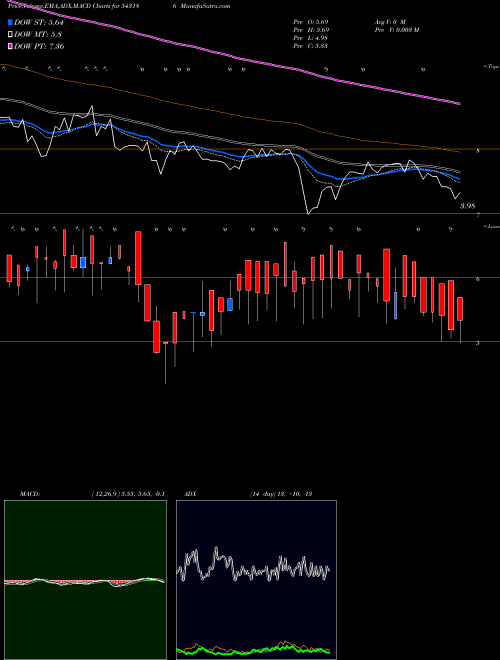Select the 'DOW ST: 5.64' legend label
500x660 pixels.
click(x=39, y=22)
